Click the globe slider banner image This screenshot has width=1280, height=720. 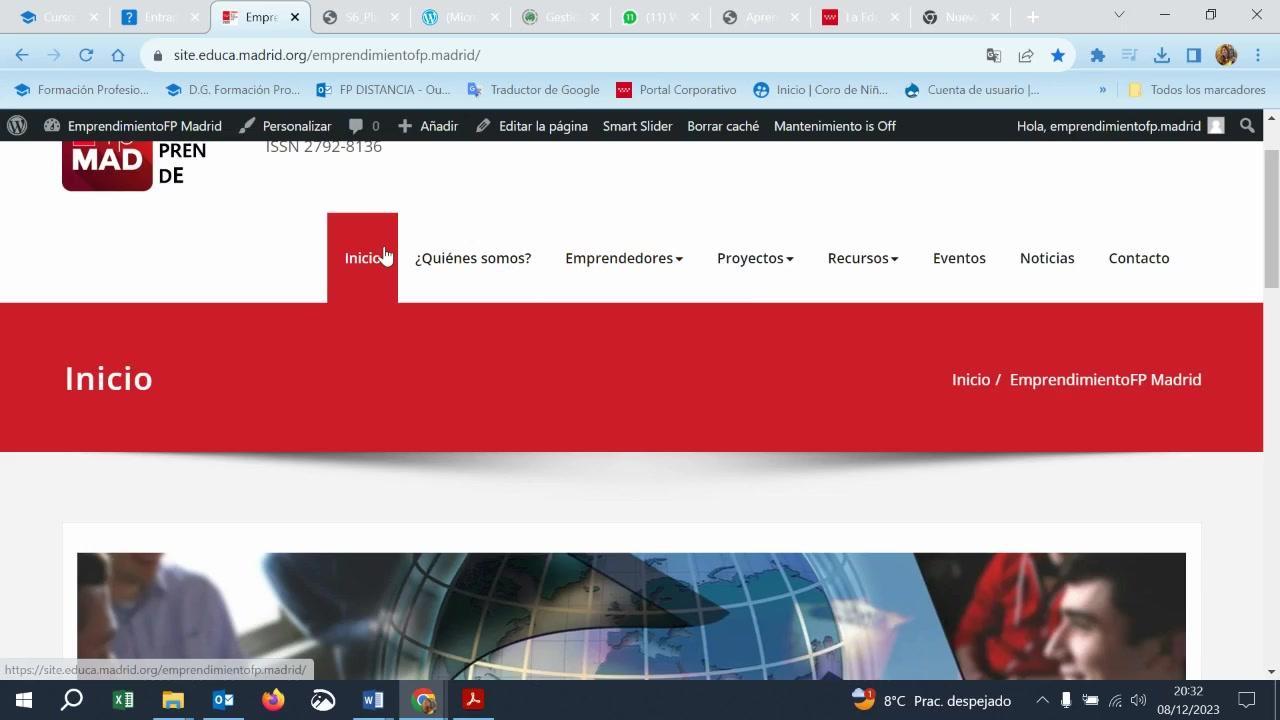(631, 616)
